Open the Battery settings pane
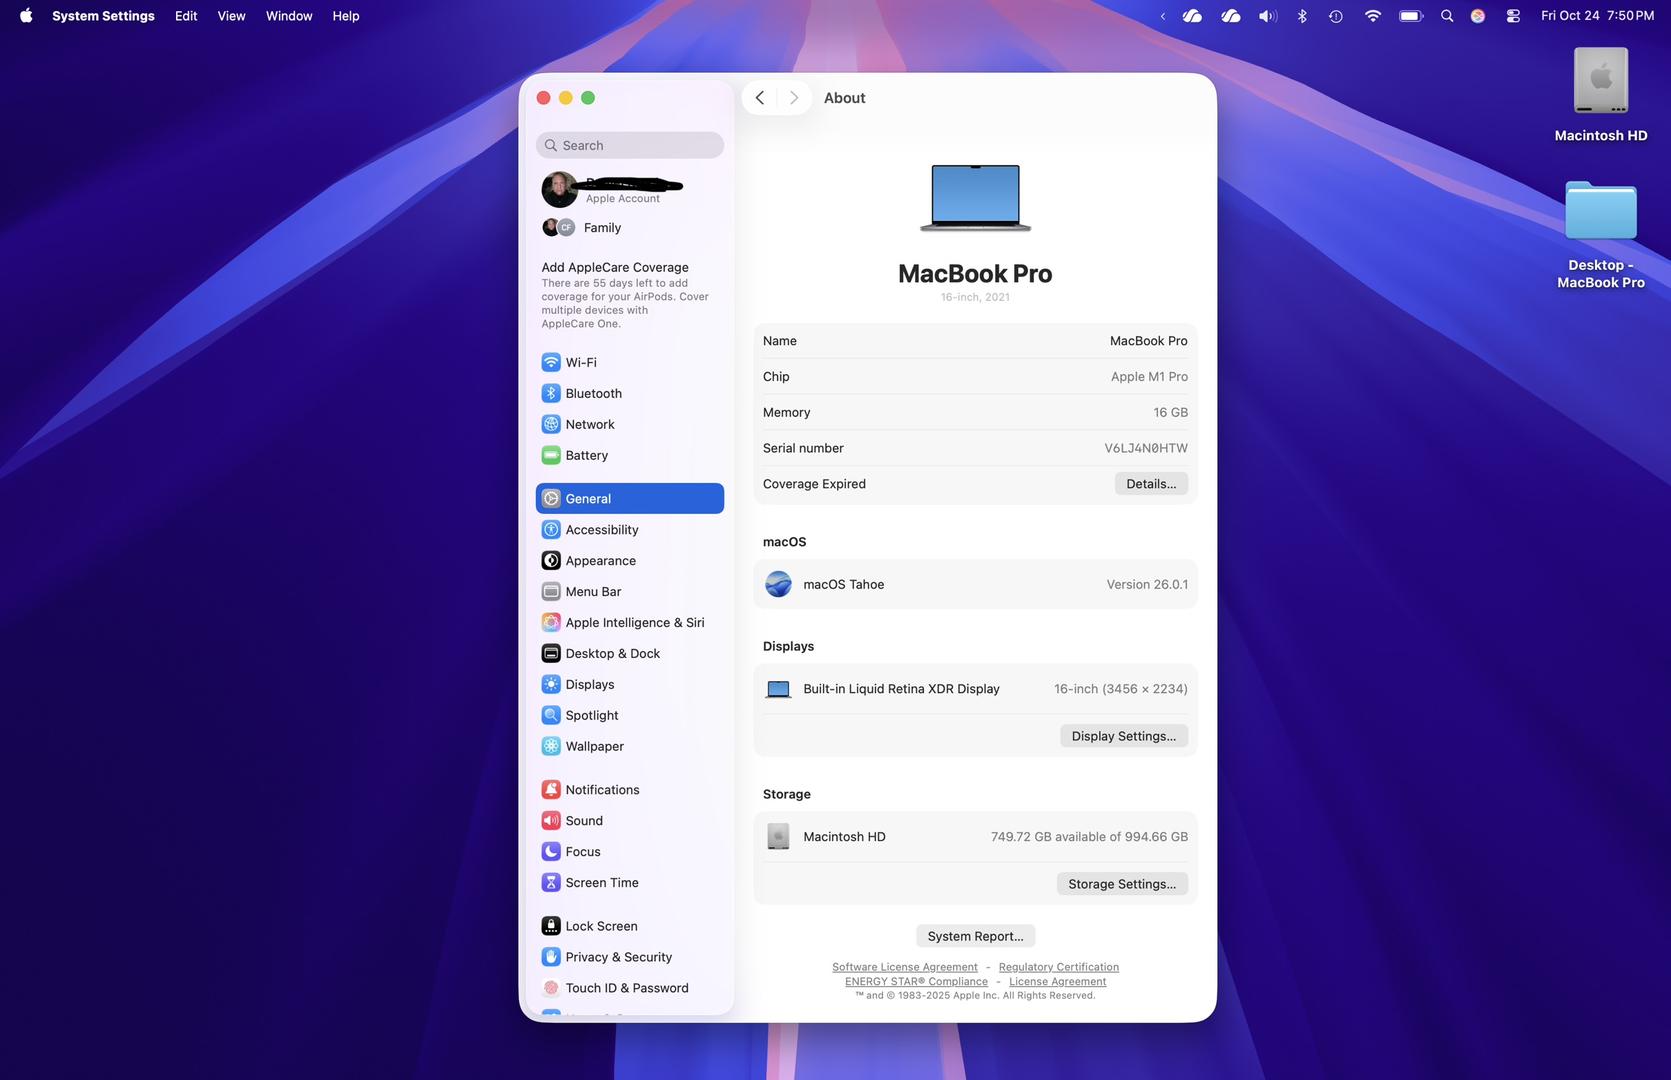 click(x=586, y=455)
